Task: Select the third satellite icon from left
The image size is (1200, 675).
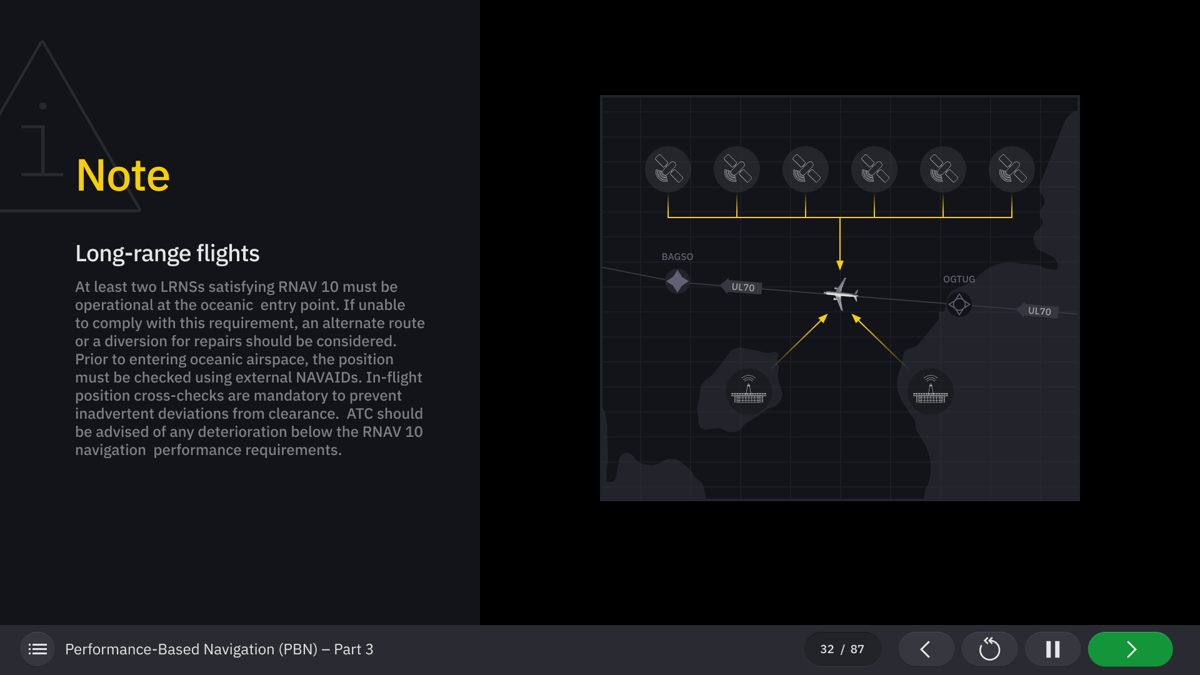Action: (x=805, y=170)
